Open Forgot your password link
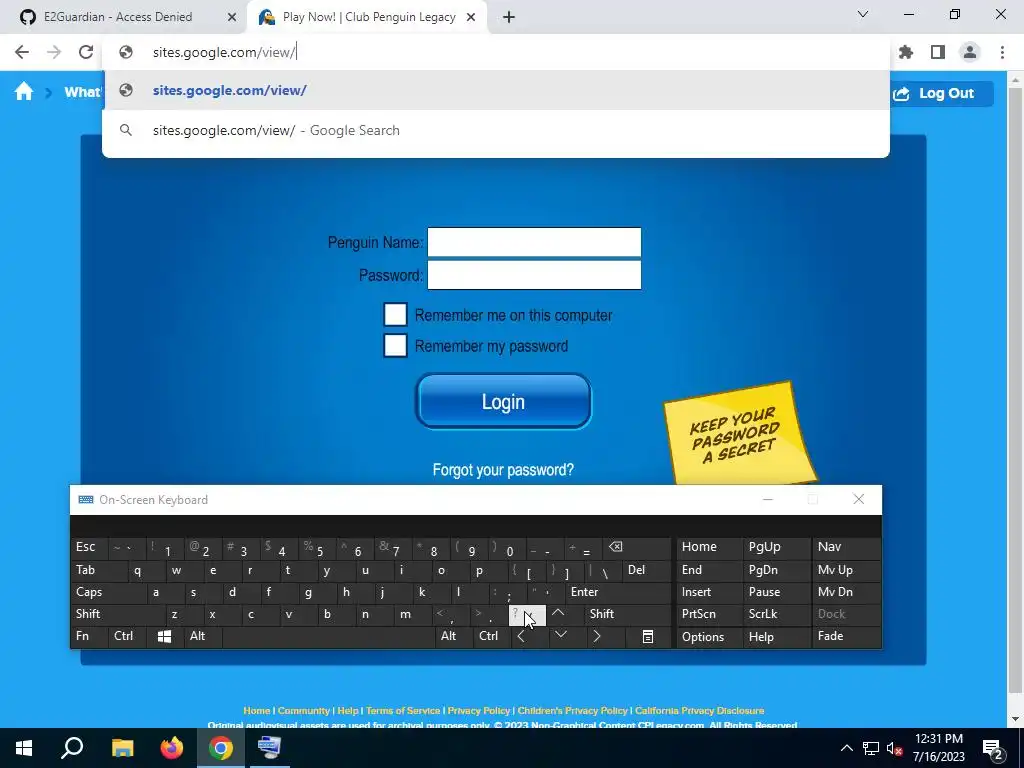The height and width of the screenshot is (768, 1024). (503, 470)
